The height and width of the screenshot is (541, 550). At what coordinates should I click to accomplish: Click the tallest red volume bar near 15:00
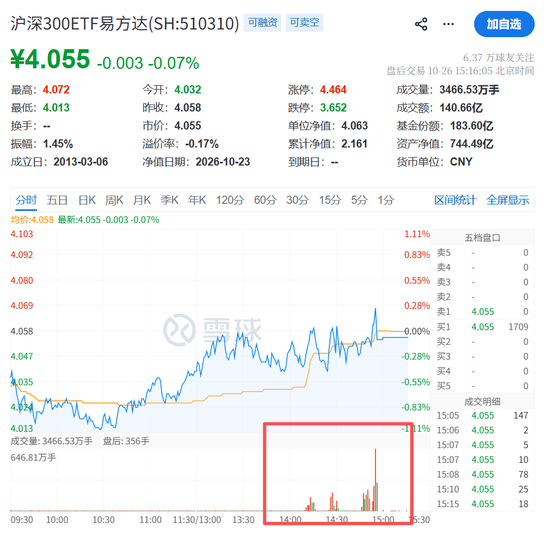pos(375,480)
